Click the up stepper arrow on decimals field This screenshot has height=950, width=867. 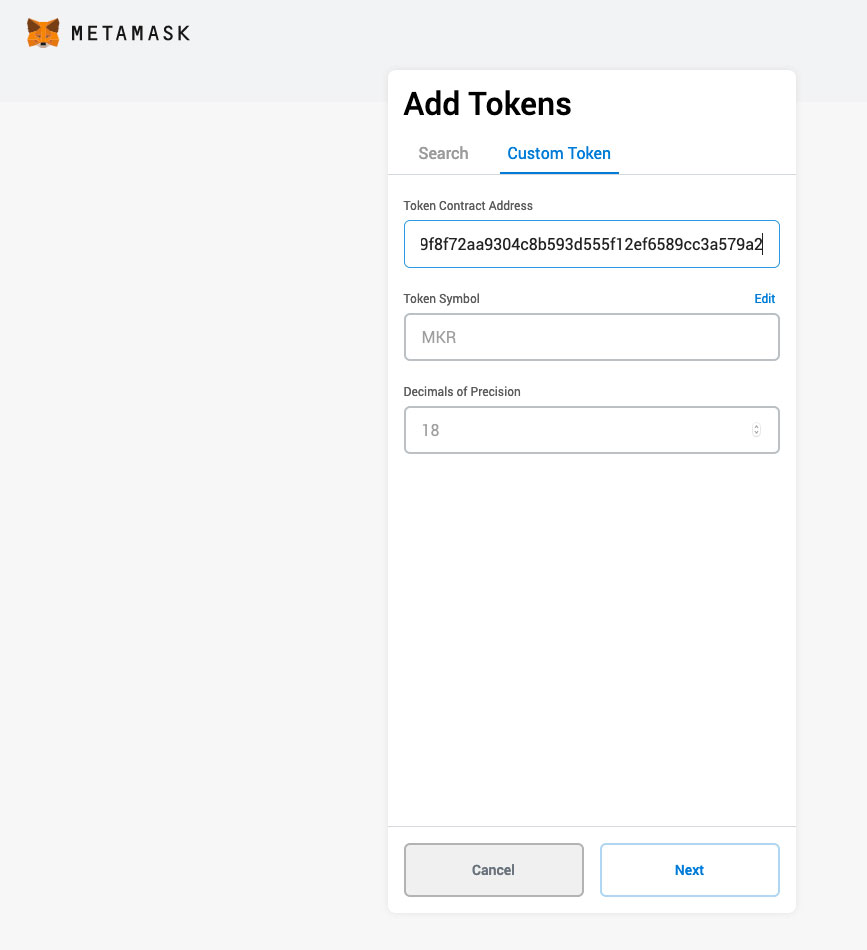[x=757, y=425]
